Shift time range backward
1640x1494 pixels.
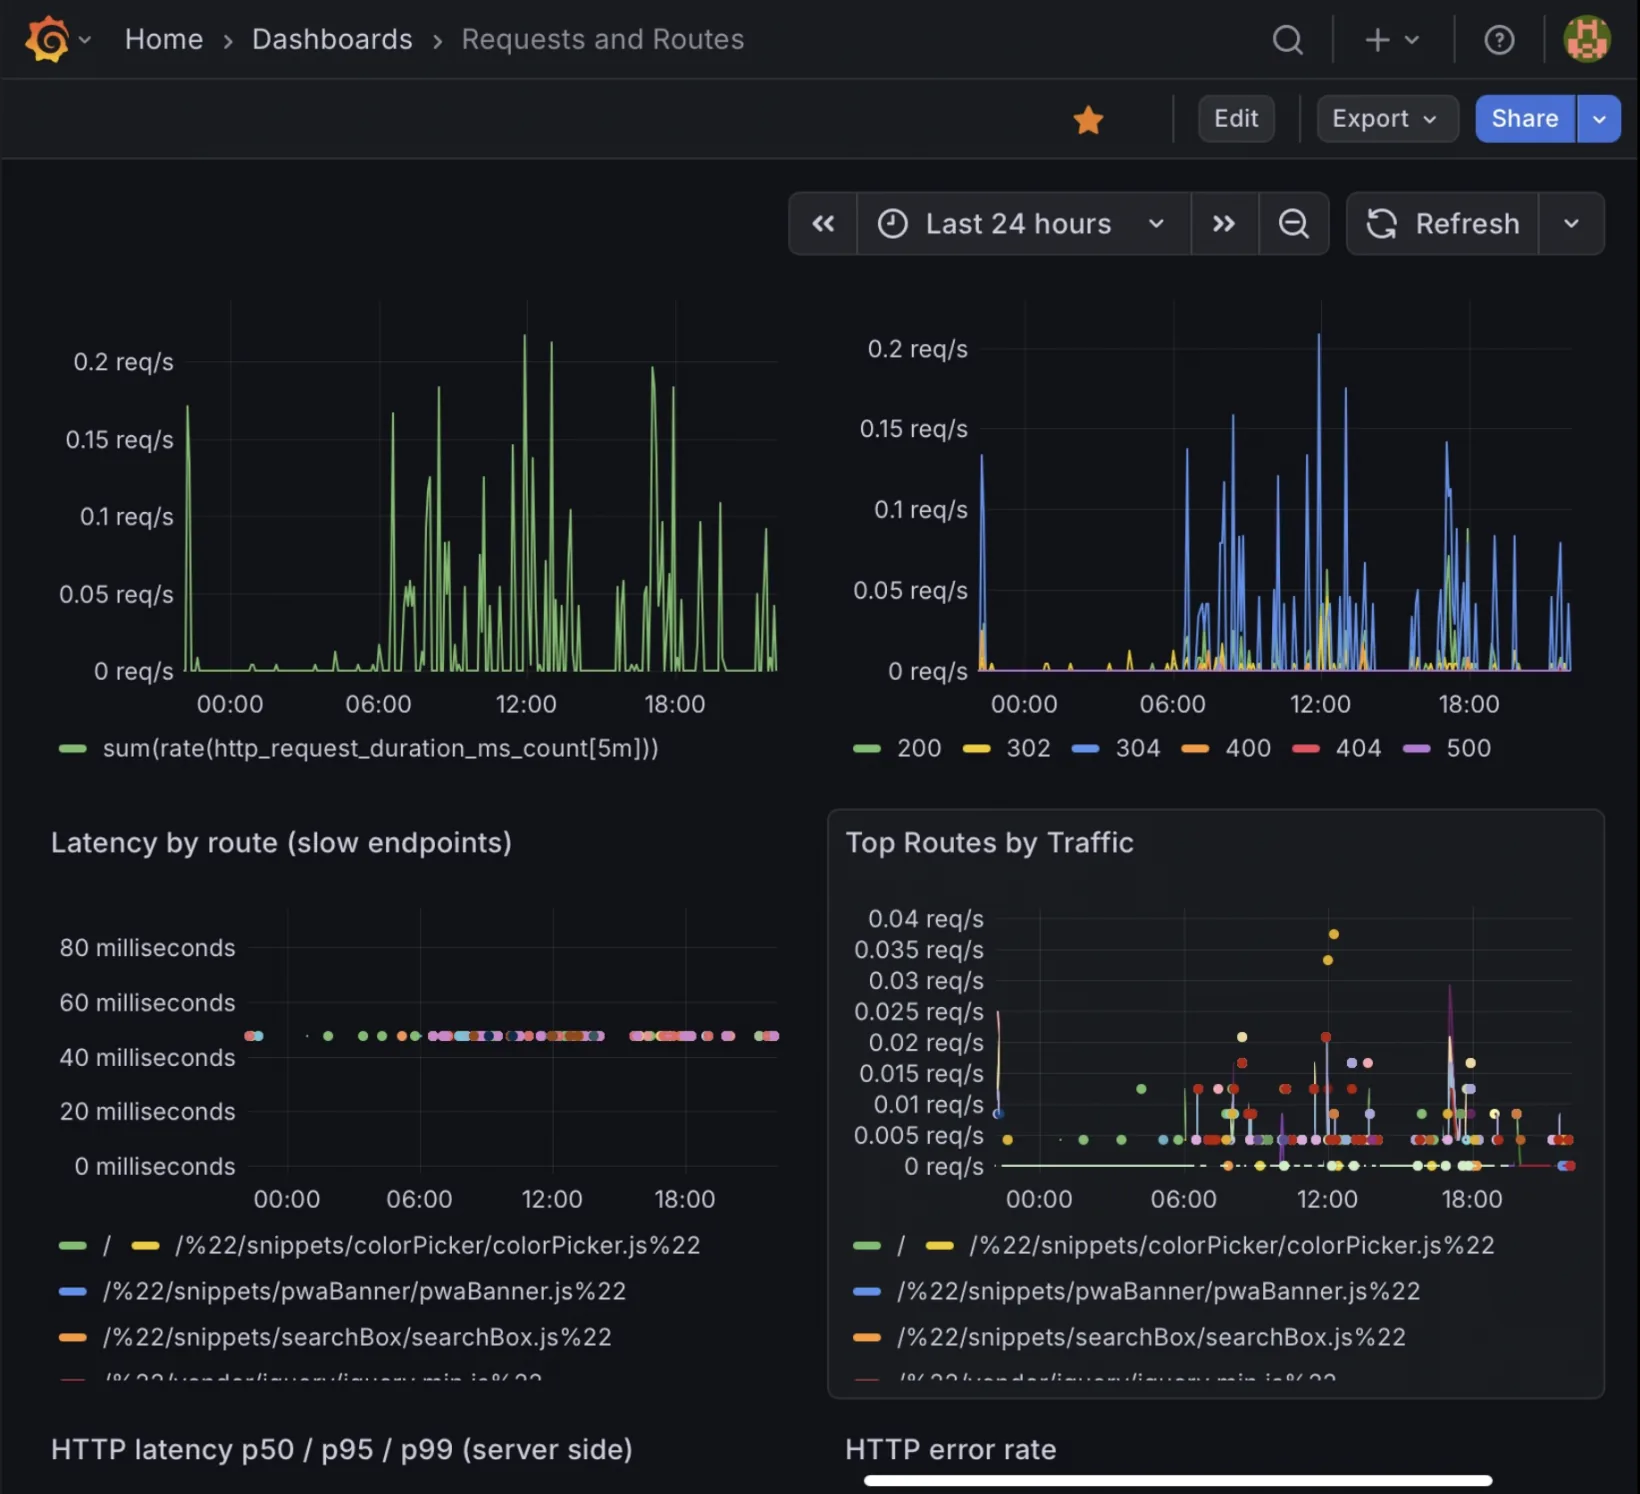[x=823, y=224]
